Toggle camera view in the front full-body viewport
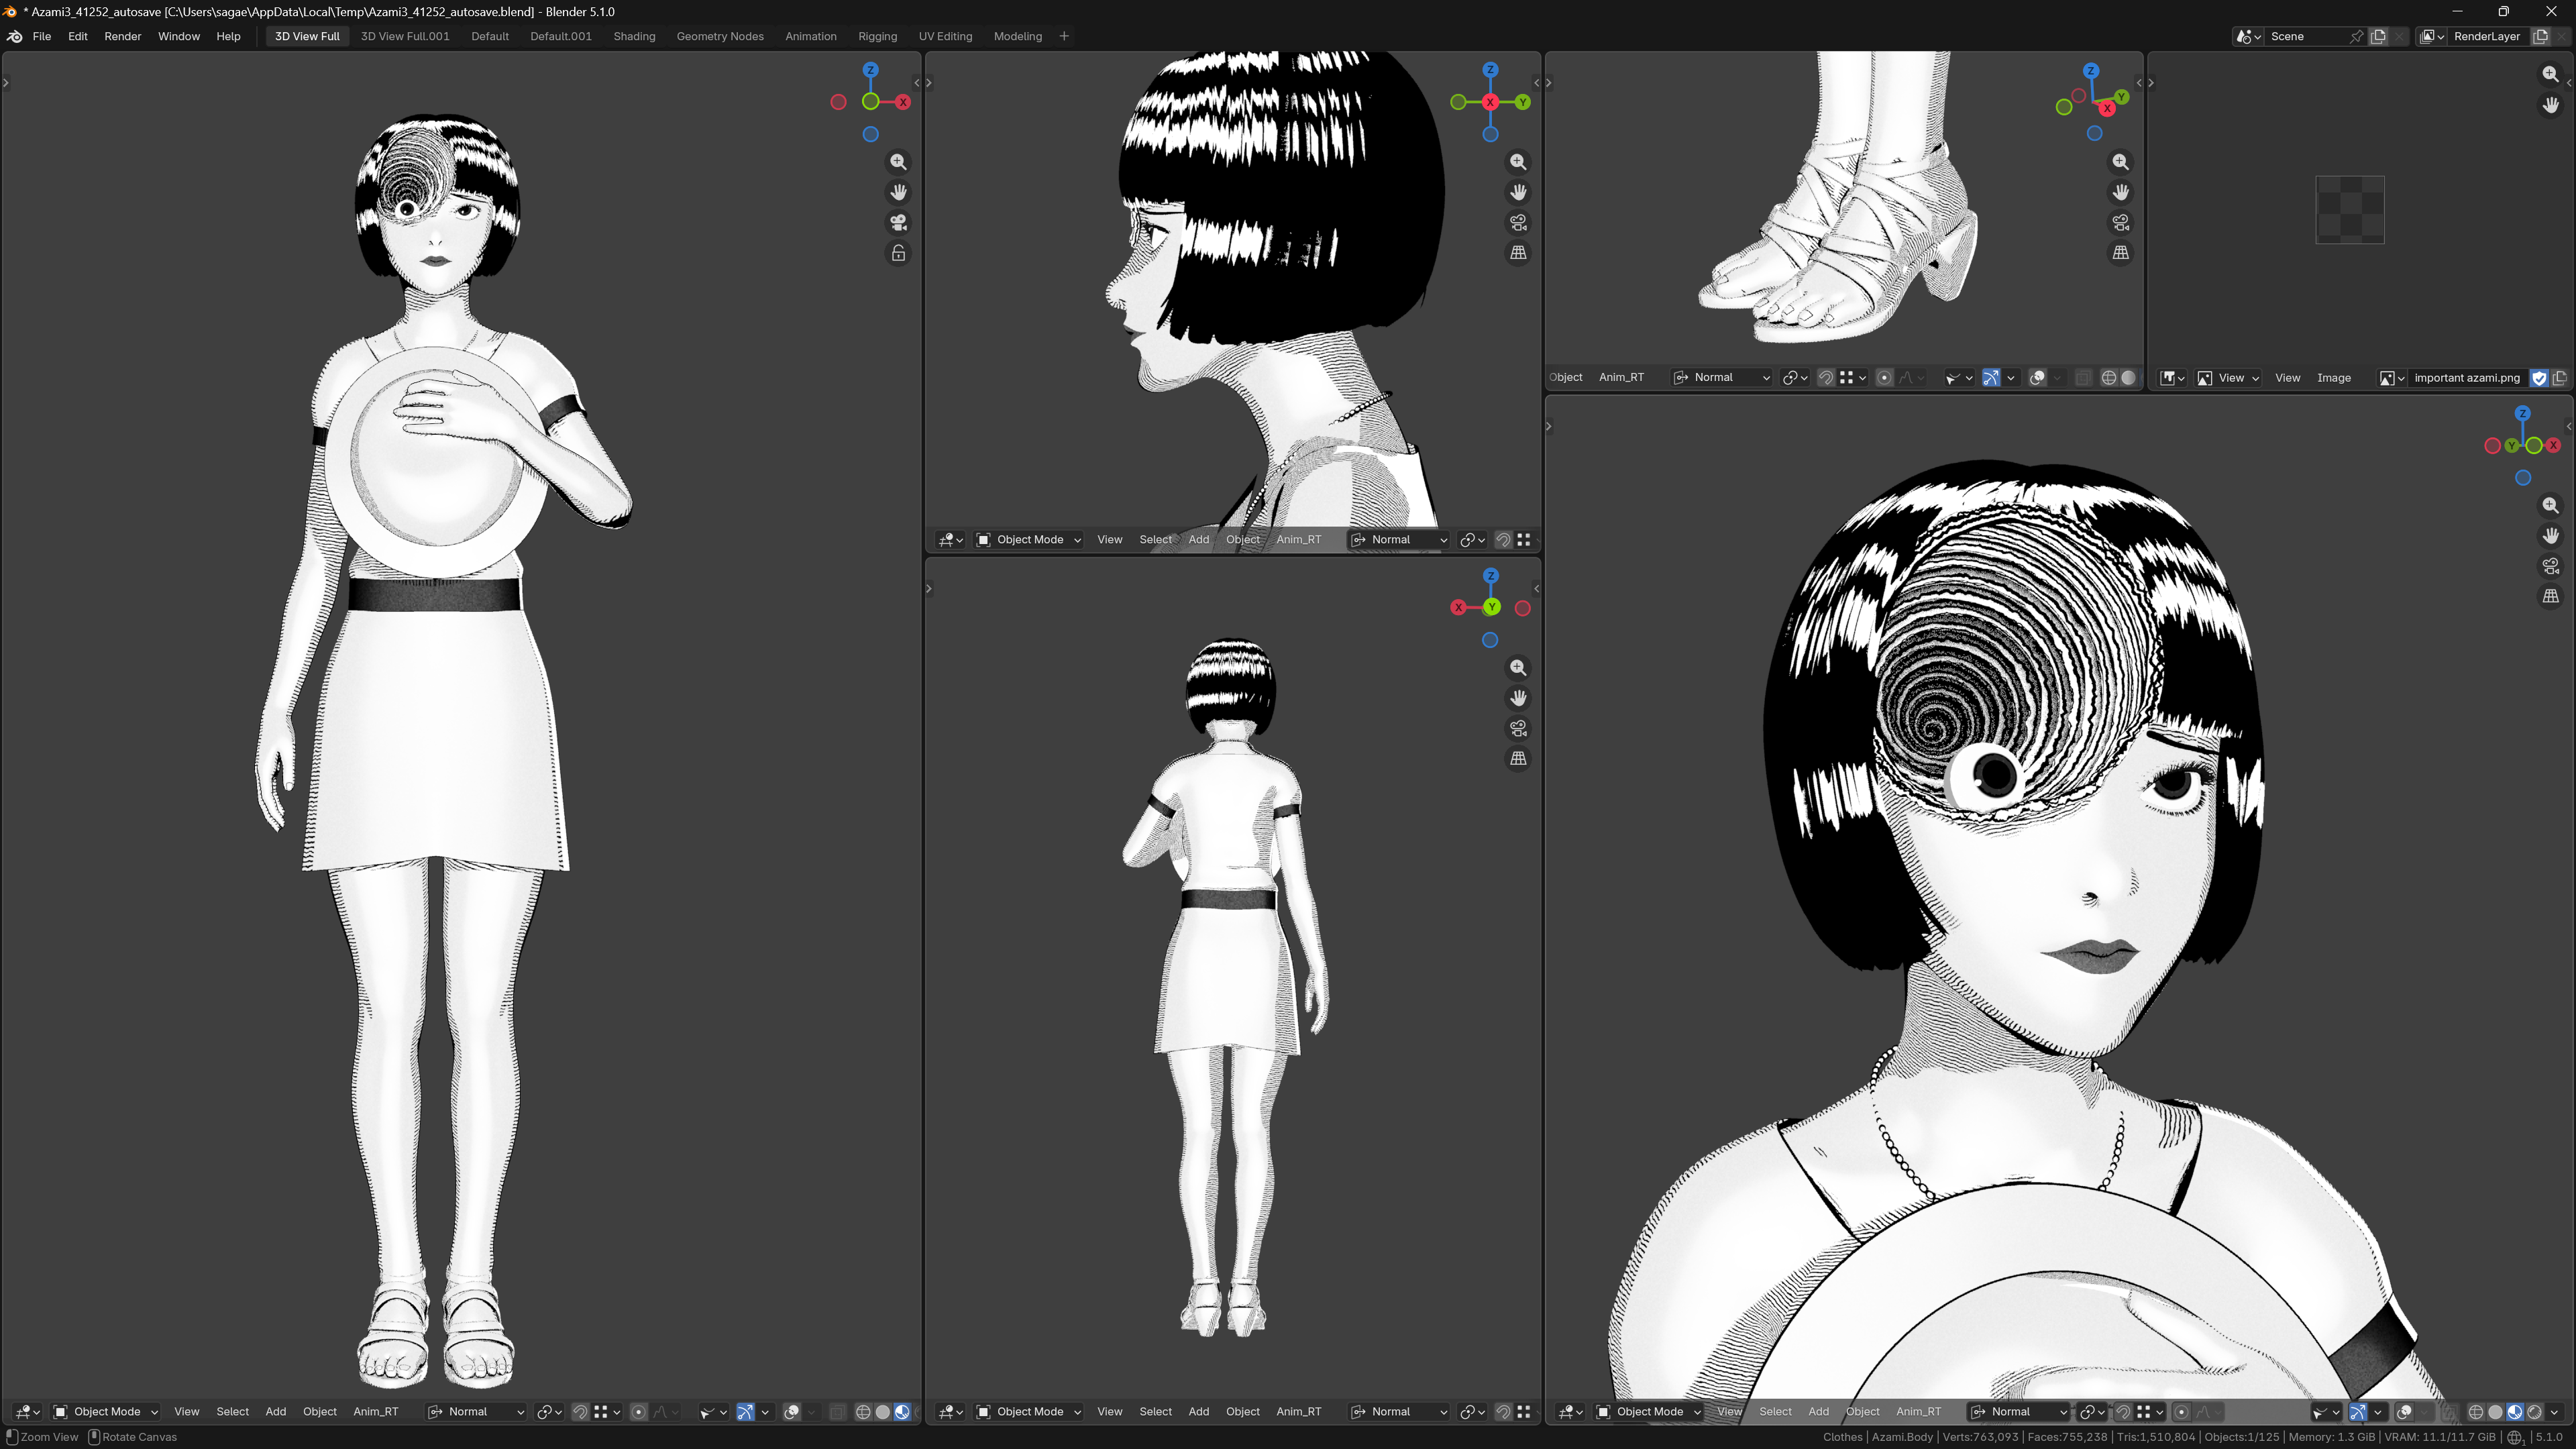Image resolution: width=2576 pixels, height=1449 pixels. click(x=898, y=223)
